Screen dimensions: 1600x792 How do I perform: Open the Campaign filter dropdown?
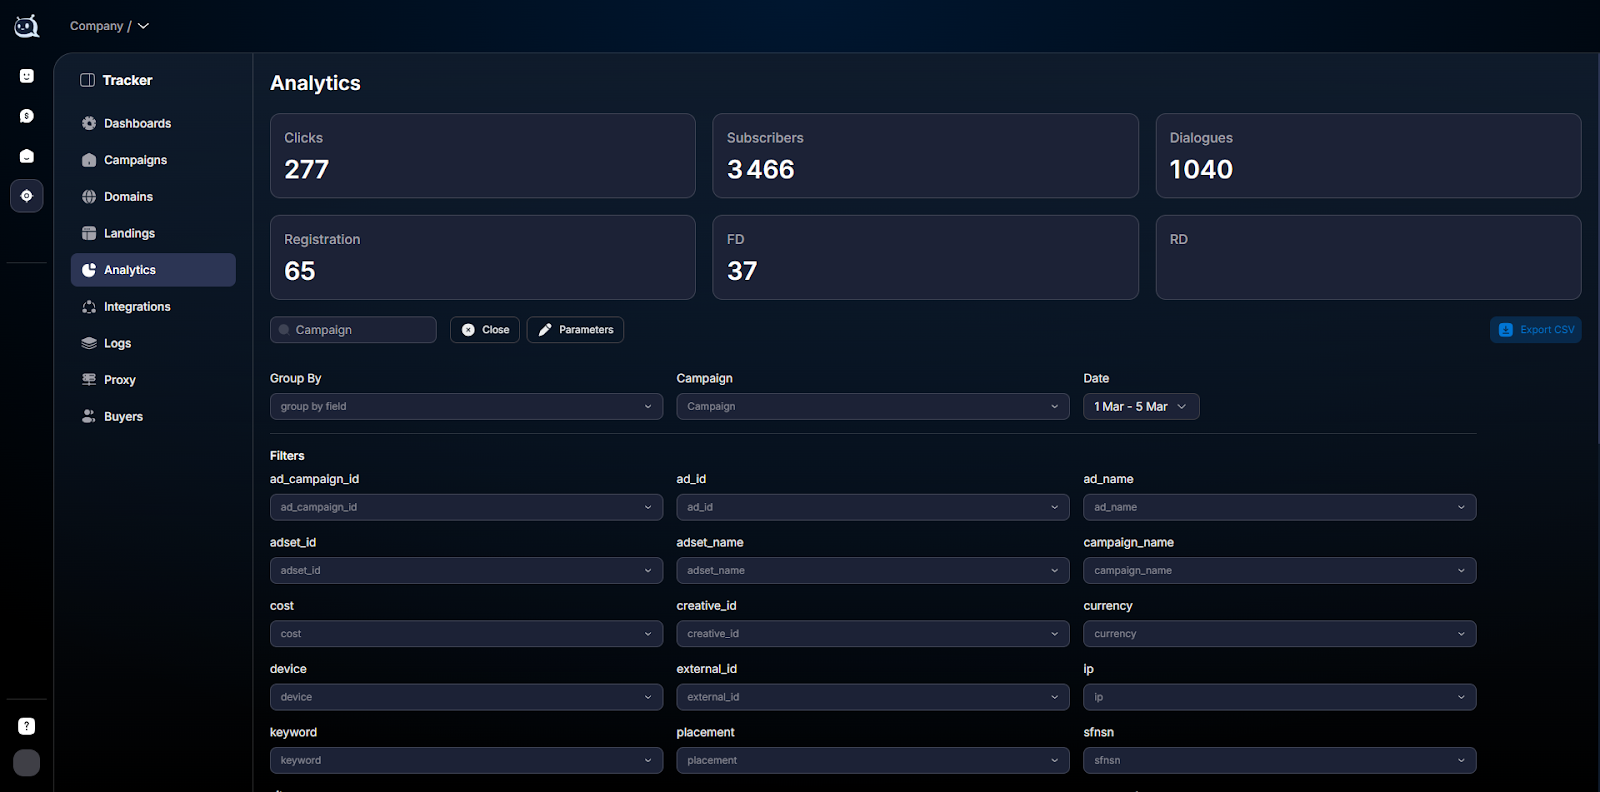873,407
